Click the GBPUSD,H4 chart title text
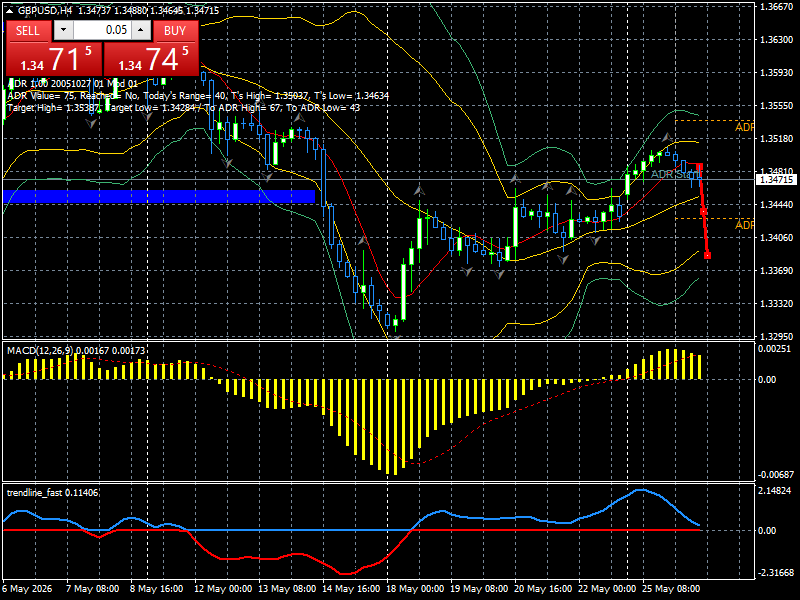The image size is (800, 600). click(x=45, y=10)
